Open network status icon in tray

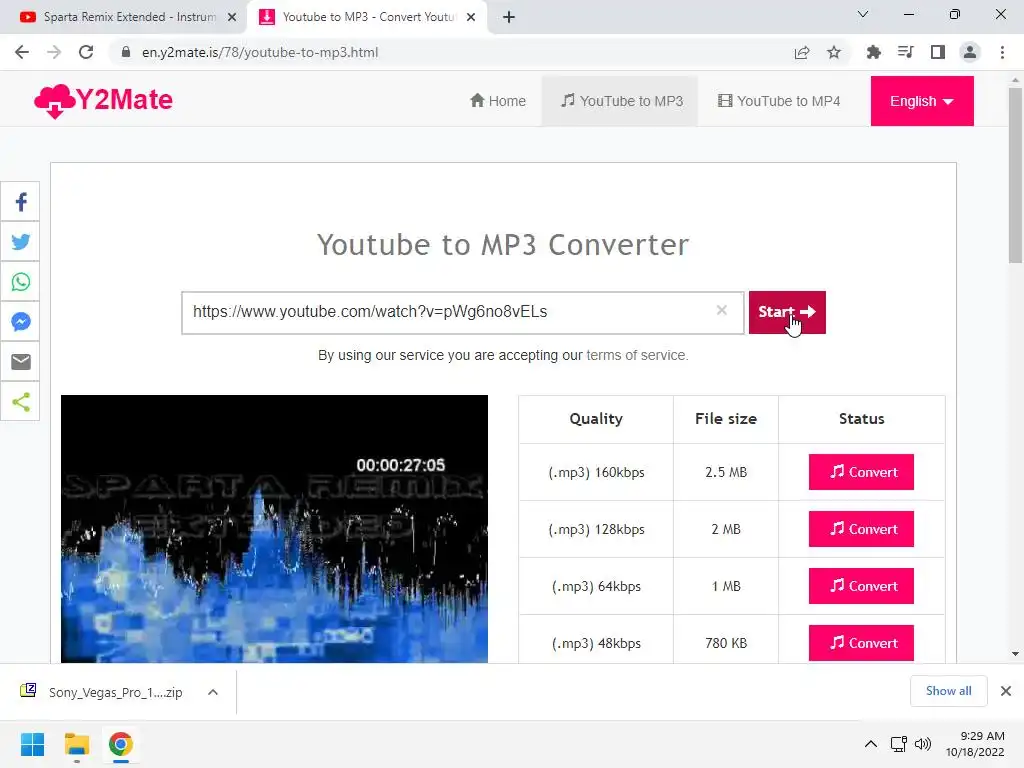click(899, 744)
